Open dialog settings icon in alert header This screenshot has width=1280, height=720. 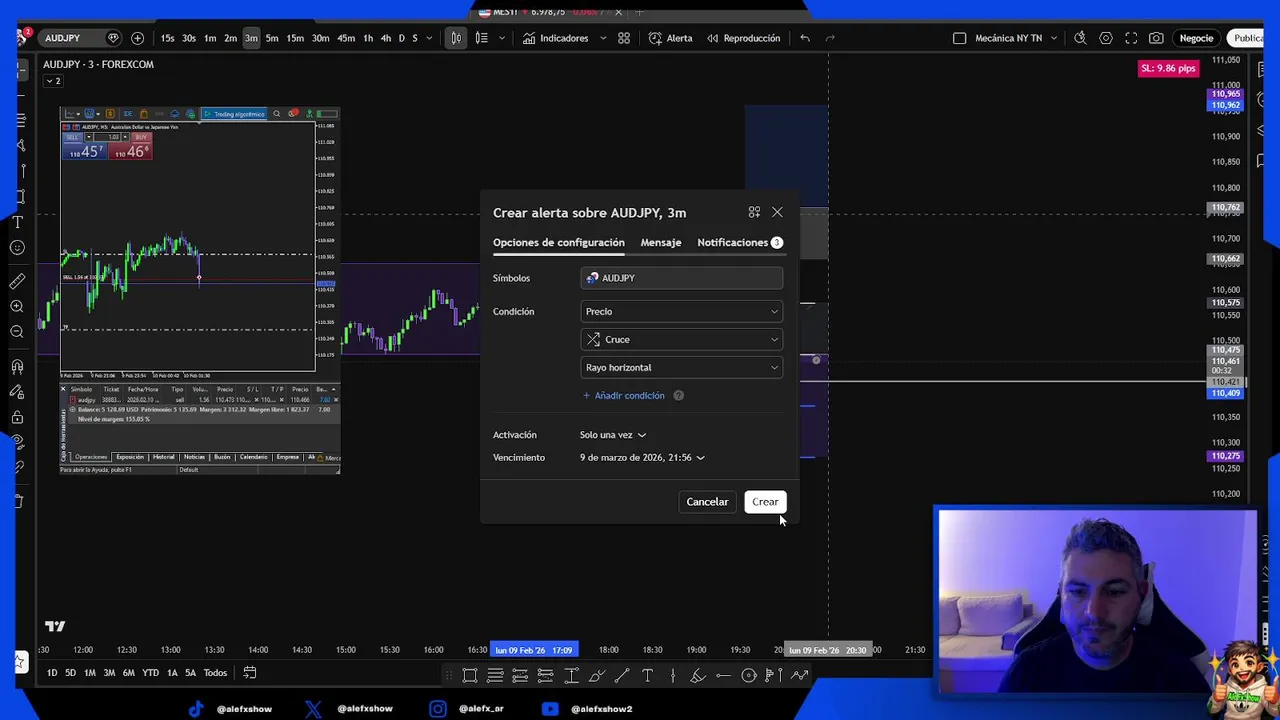point(754,212)
